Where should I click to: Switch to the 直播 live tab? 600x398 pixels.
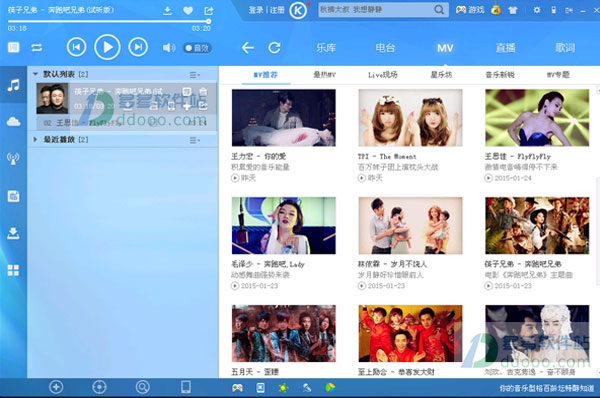[505, 48]
